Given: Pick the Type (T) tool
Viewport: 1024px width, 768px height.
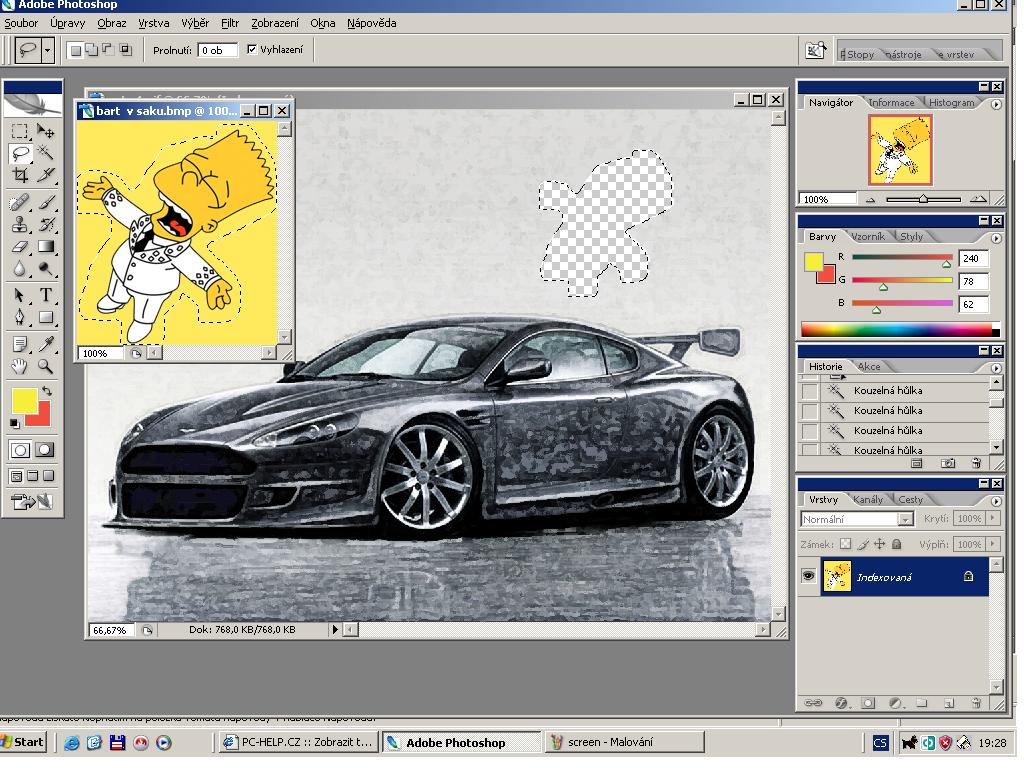Looking at the screenshot, I should point(46,295).
